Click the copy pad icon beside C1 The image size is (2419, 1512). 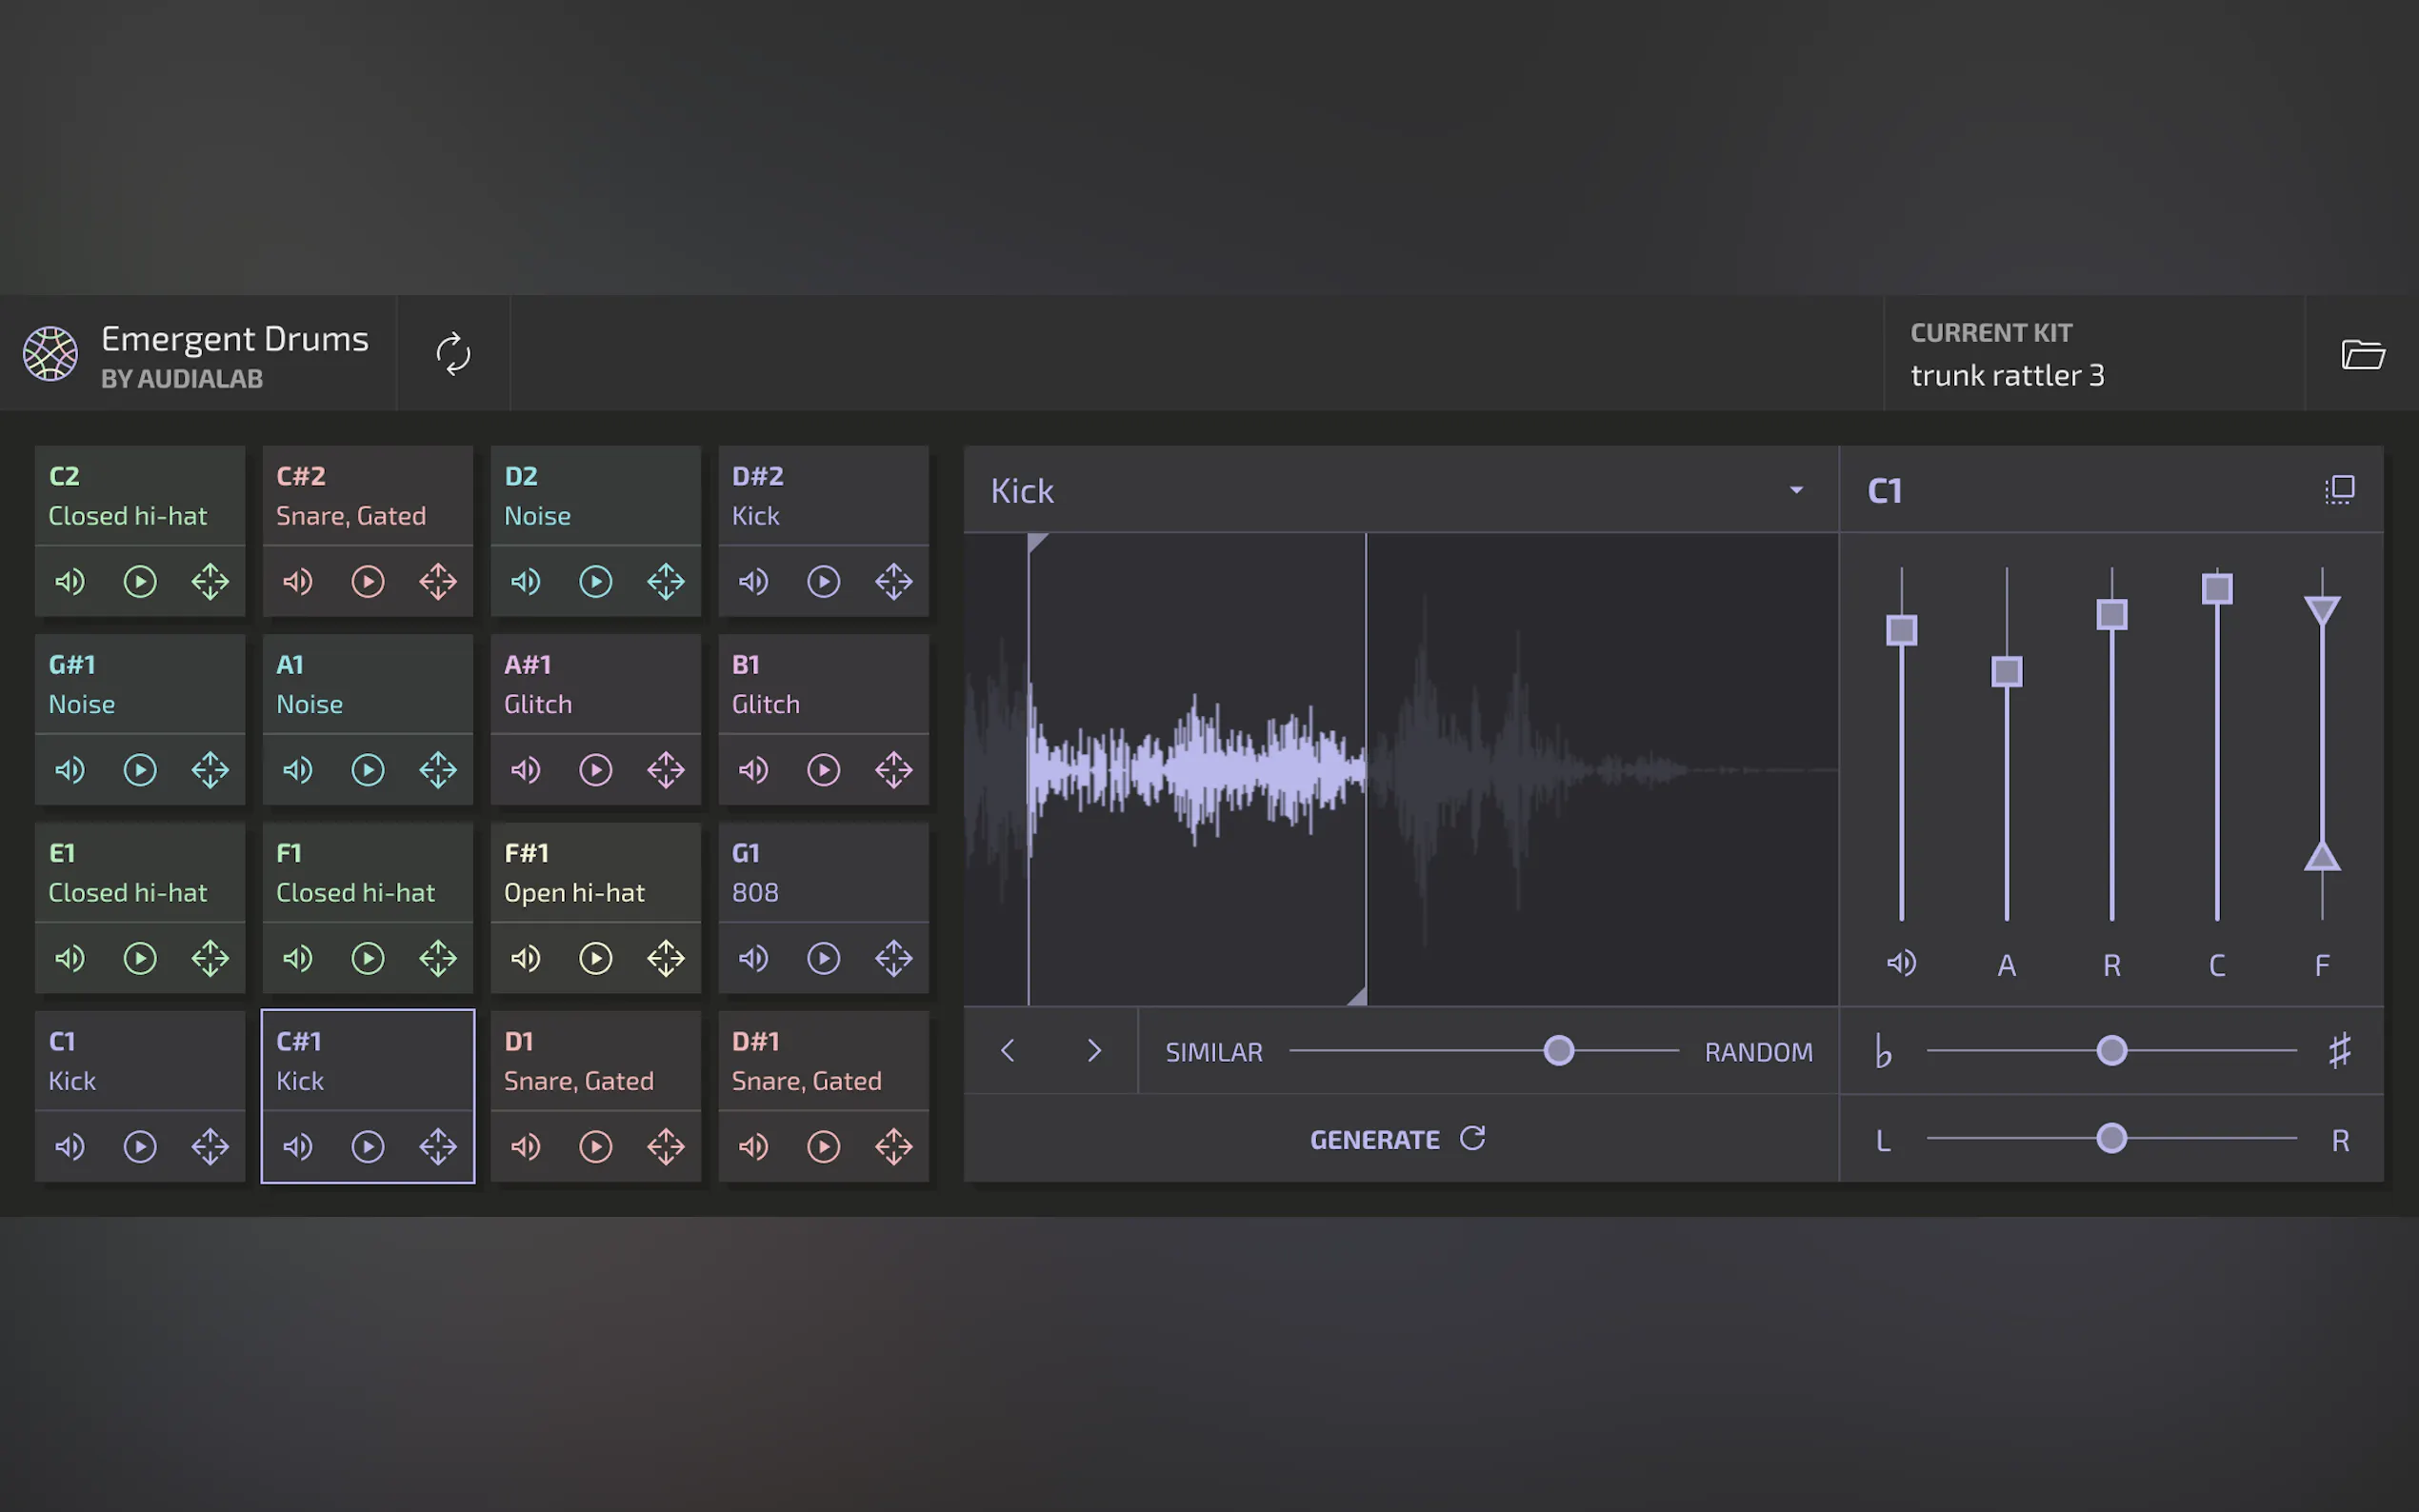point(2339,490)
